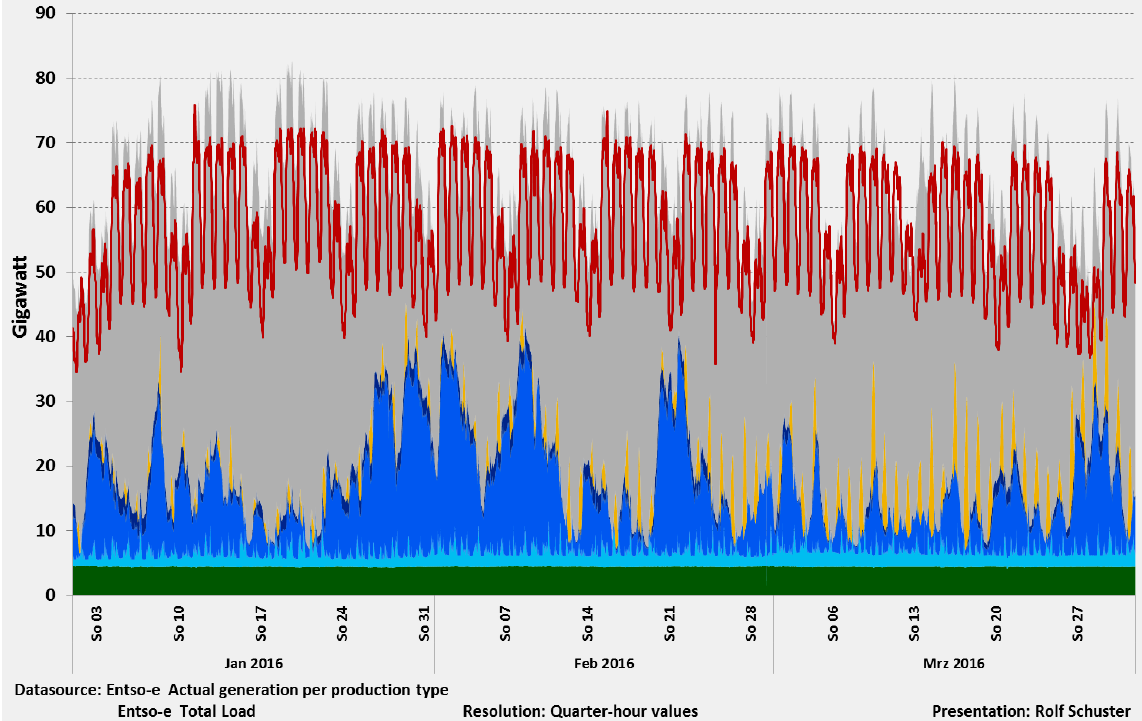
Task: Select the 'So 17' date label
Action: coord(261,623)
